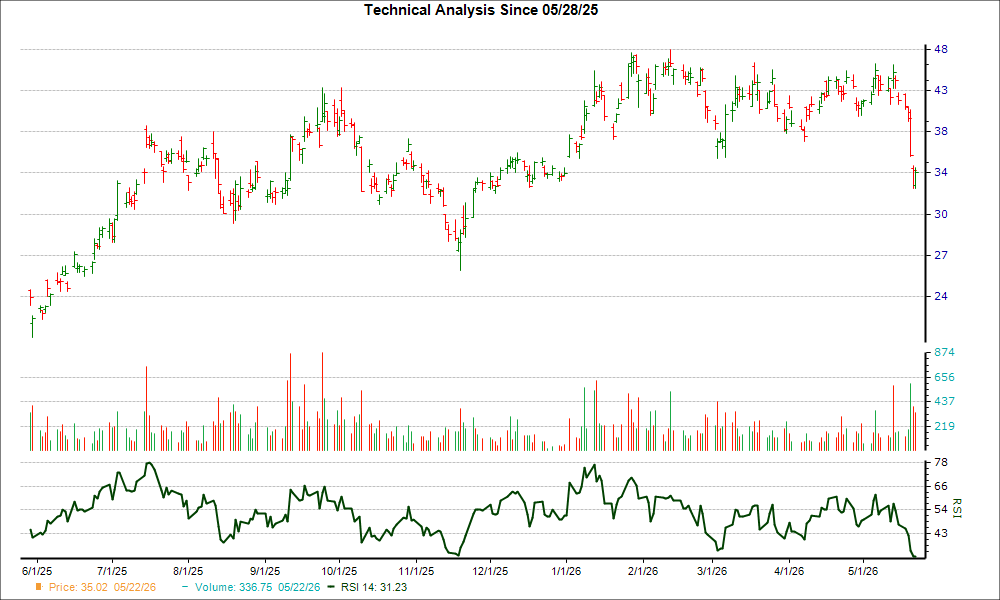
Task: Click the 8/1/25 date label
Action: pos(188,571)
